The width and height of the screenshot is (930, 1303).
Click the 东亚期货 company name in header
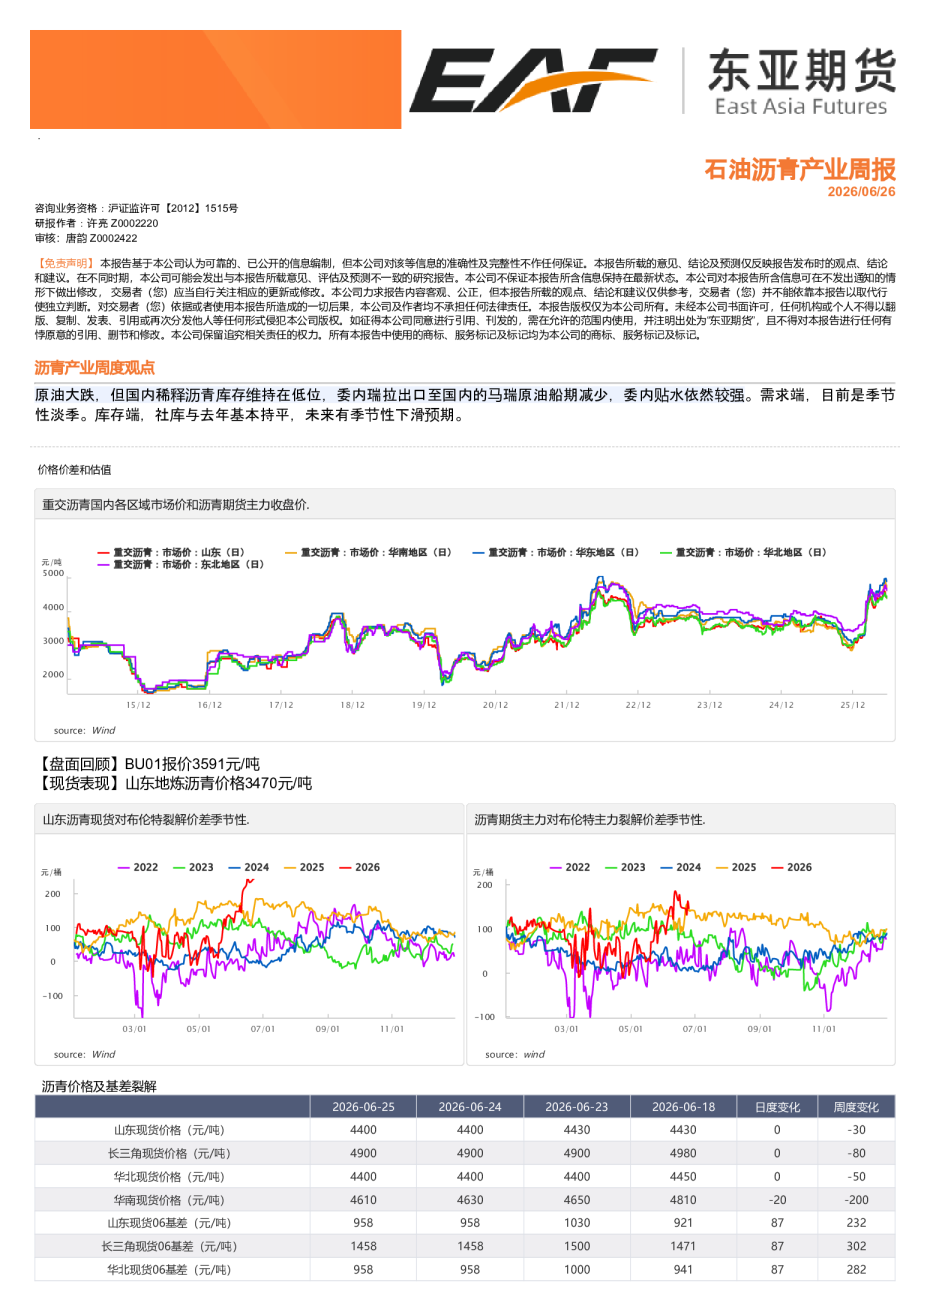802,70
